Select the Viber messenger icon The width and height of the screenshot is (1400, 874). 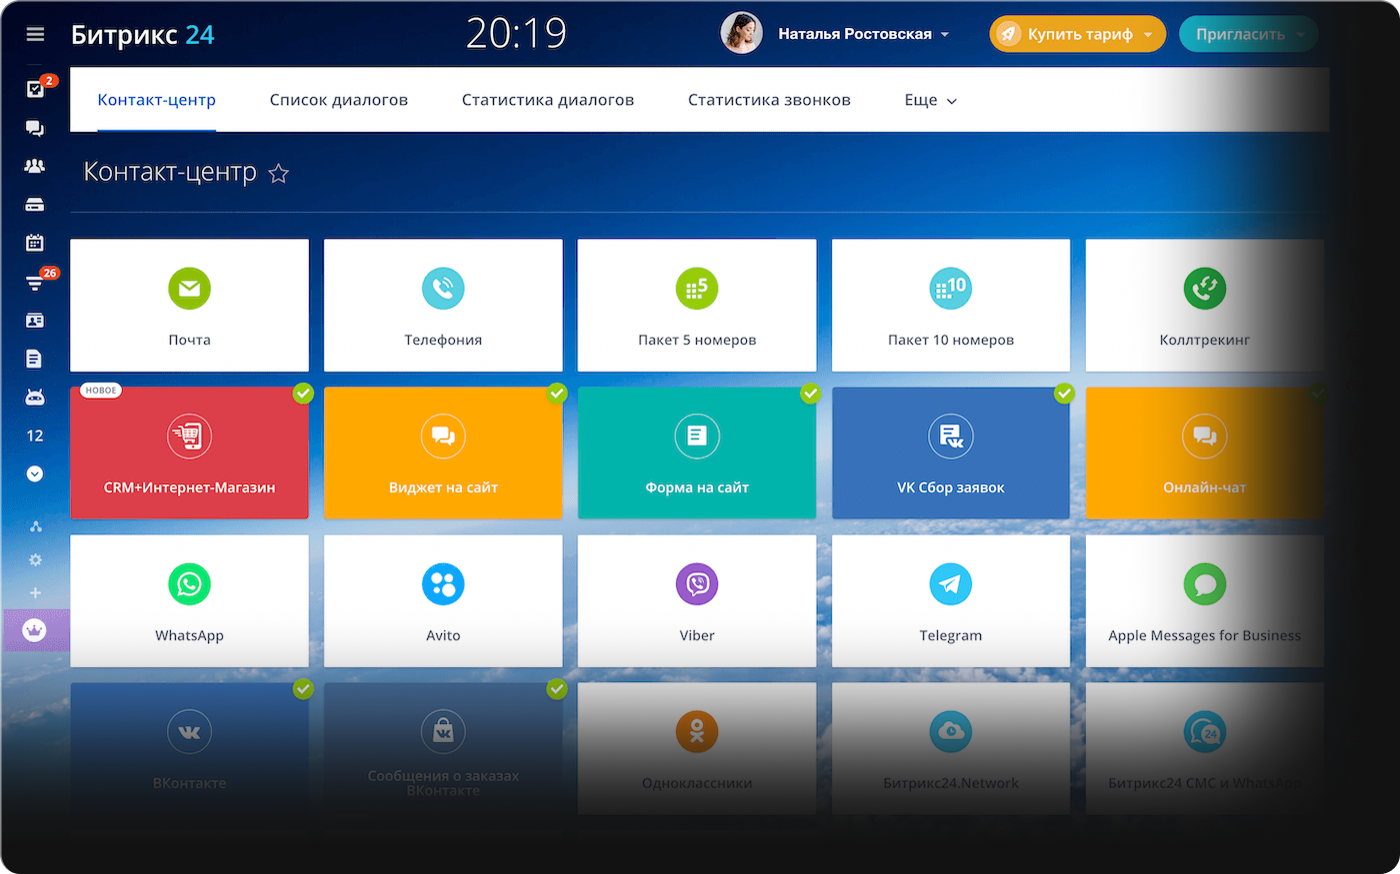pos(697,584)
